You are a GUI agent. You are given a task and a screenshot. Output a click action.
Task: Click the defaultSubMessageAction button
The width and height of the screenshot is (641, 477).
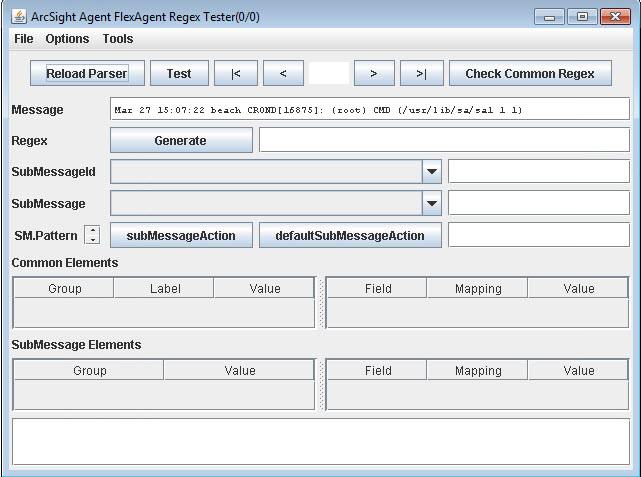click(350, 236)
